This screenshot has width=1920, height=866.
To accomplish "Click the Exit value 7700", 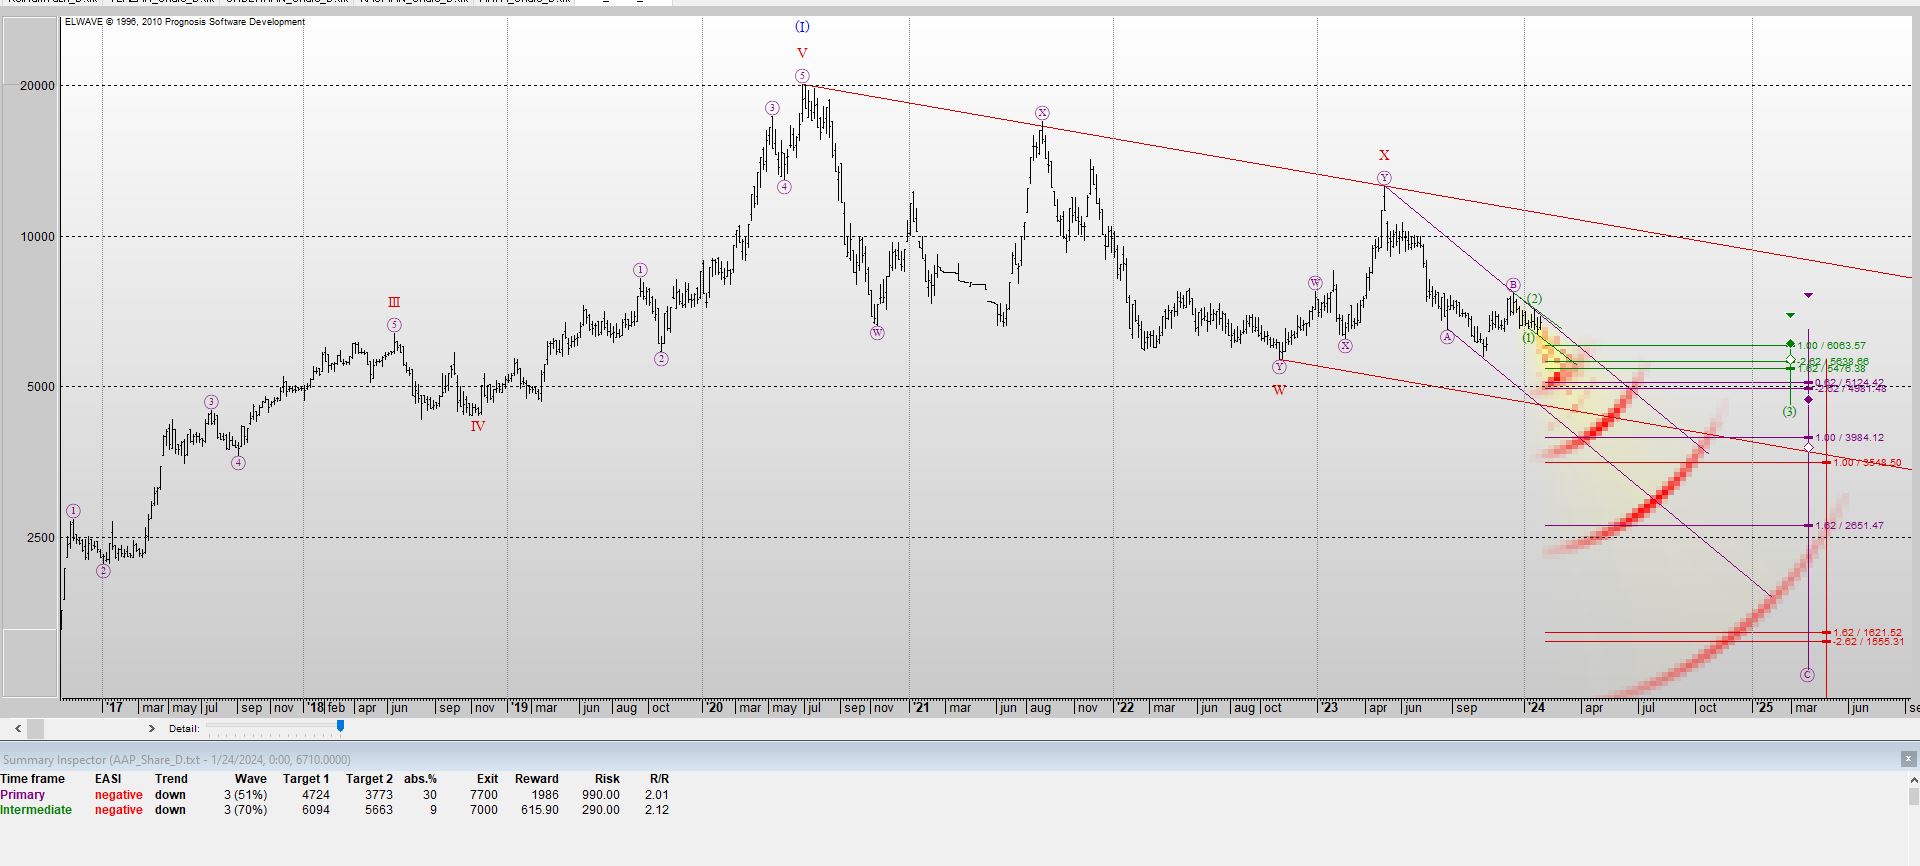I will [483, 795].
